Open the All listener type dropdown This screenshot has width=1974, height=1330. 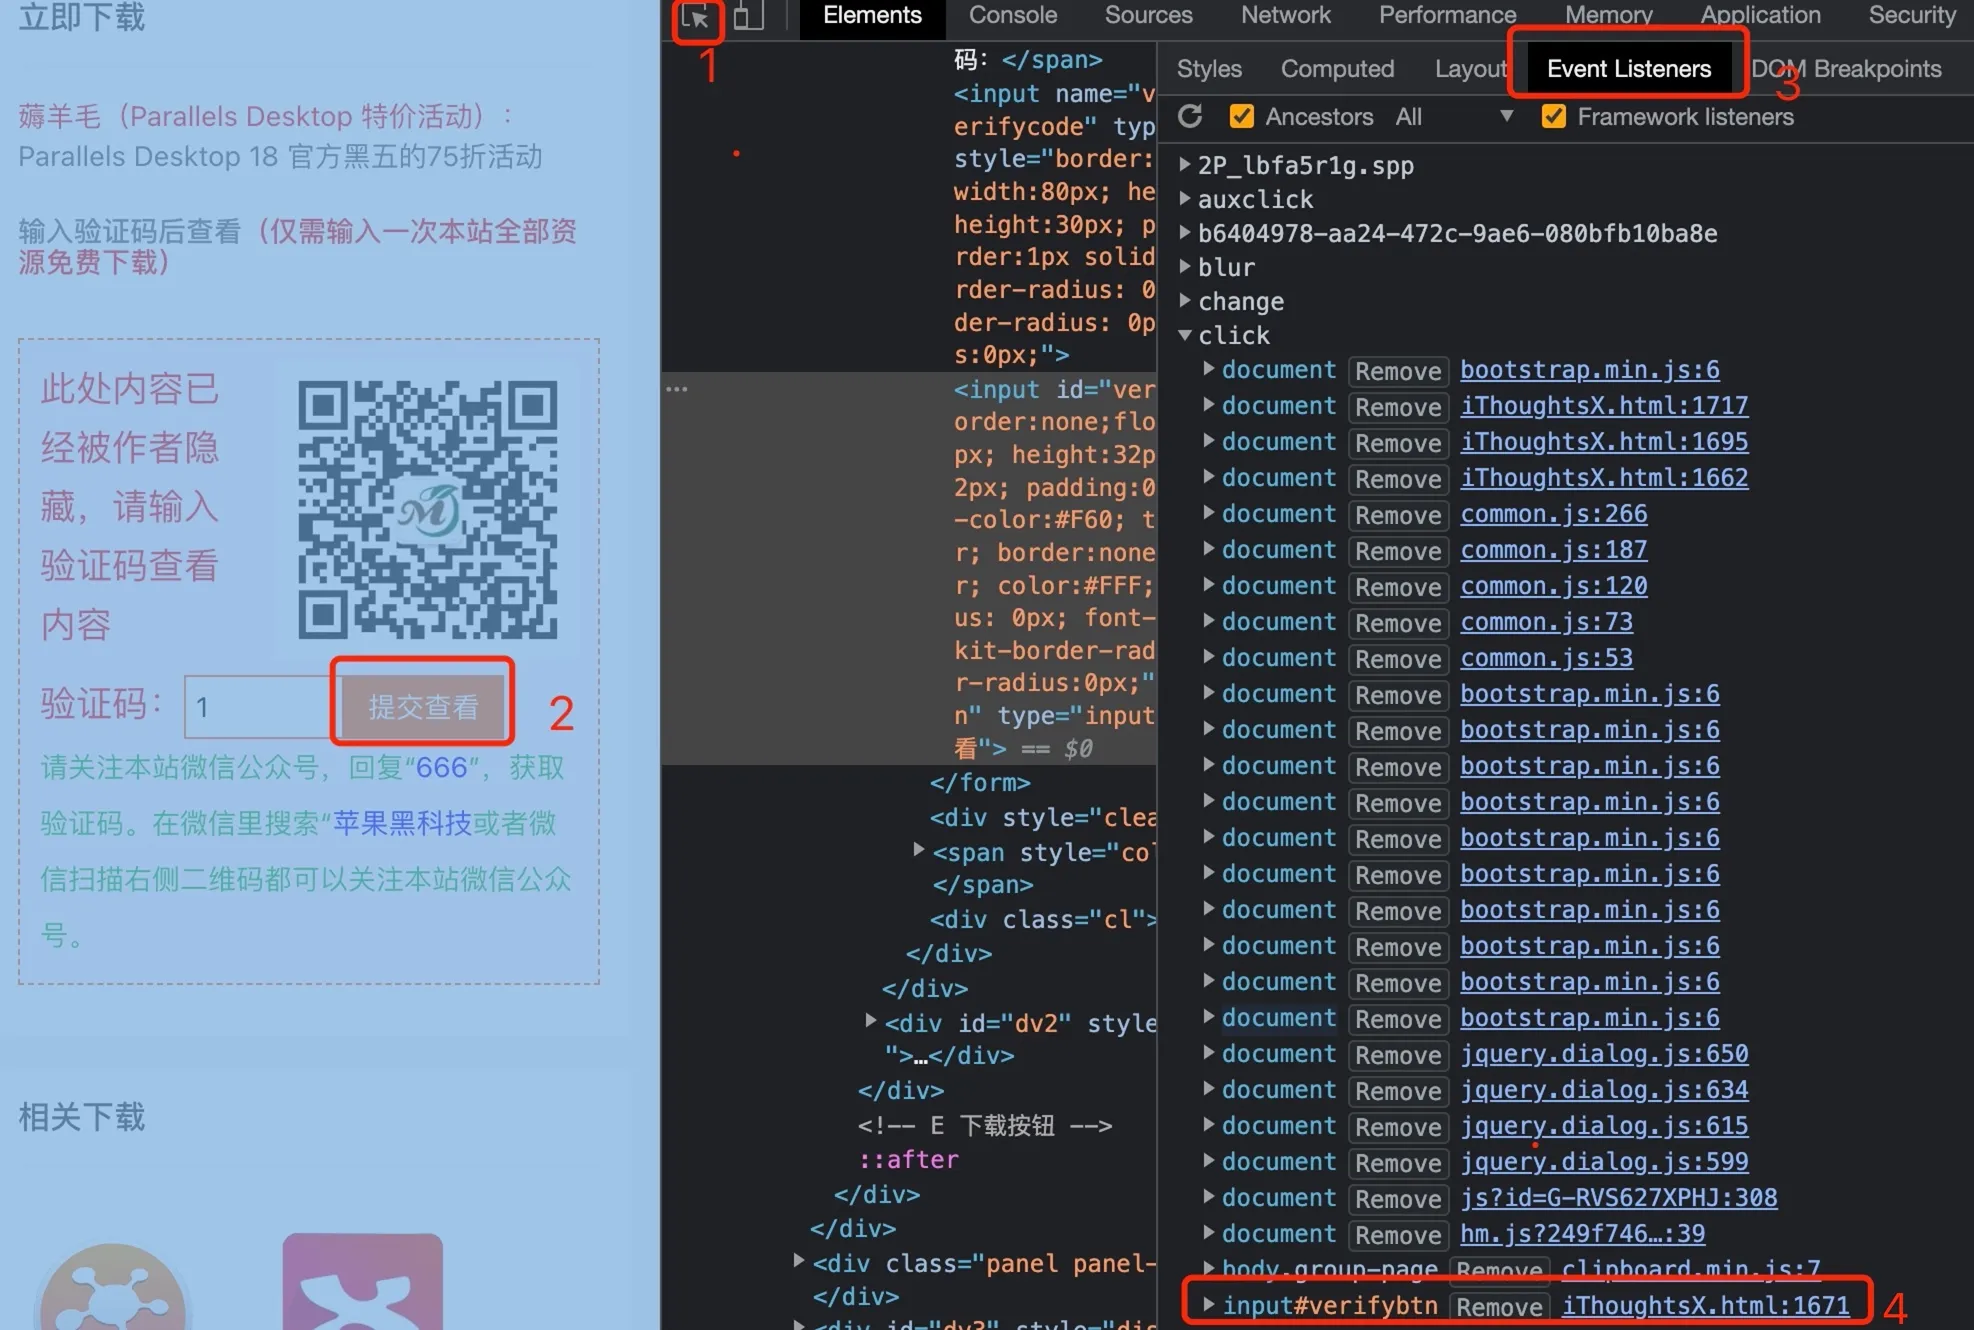(x=1454, y=117)
